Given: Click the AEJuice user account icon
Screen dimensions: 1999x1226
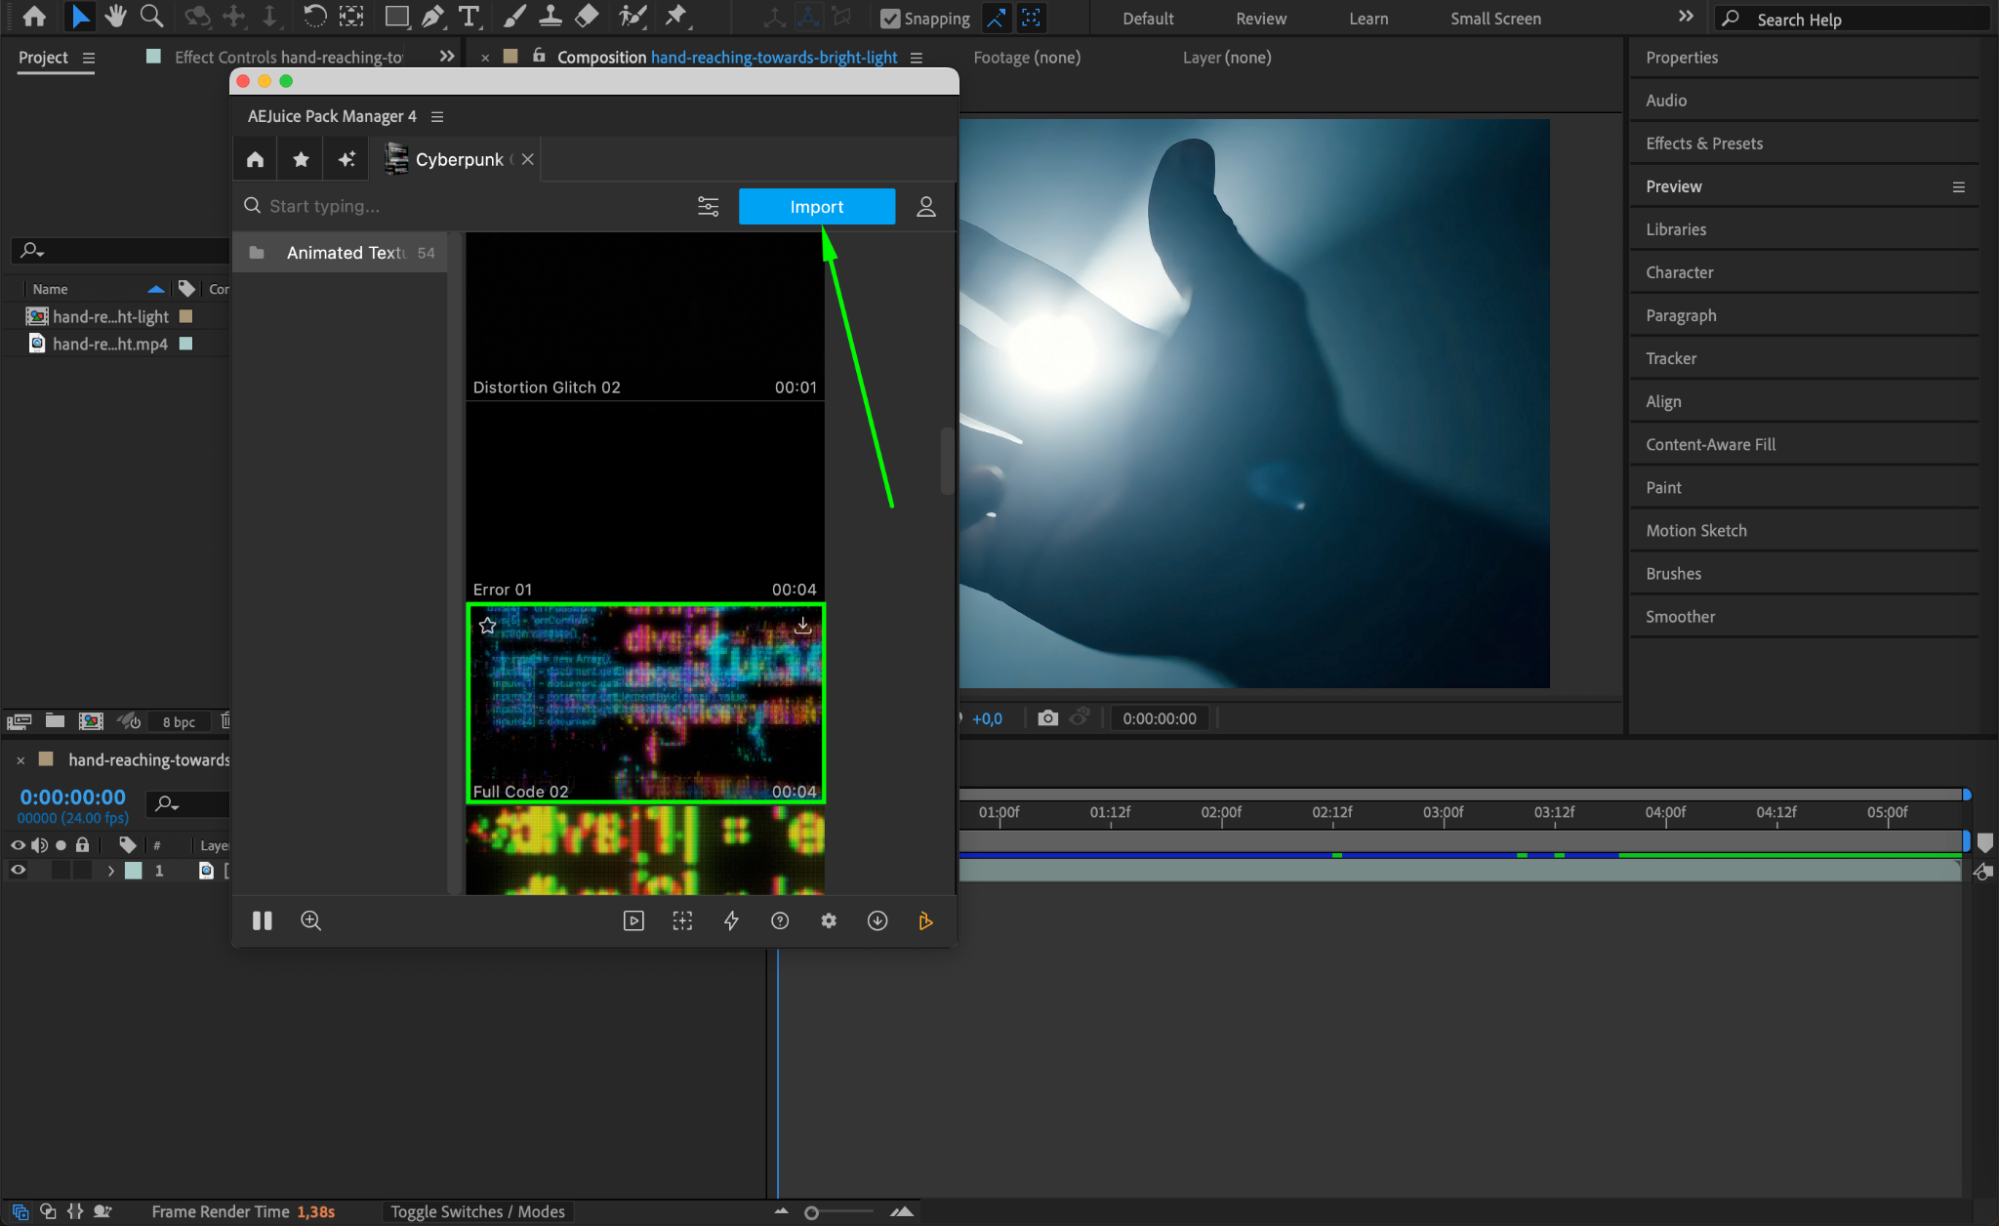Looking at the screenshot, I should coord(926,207).
